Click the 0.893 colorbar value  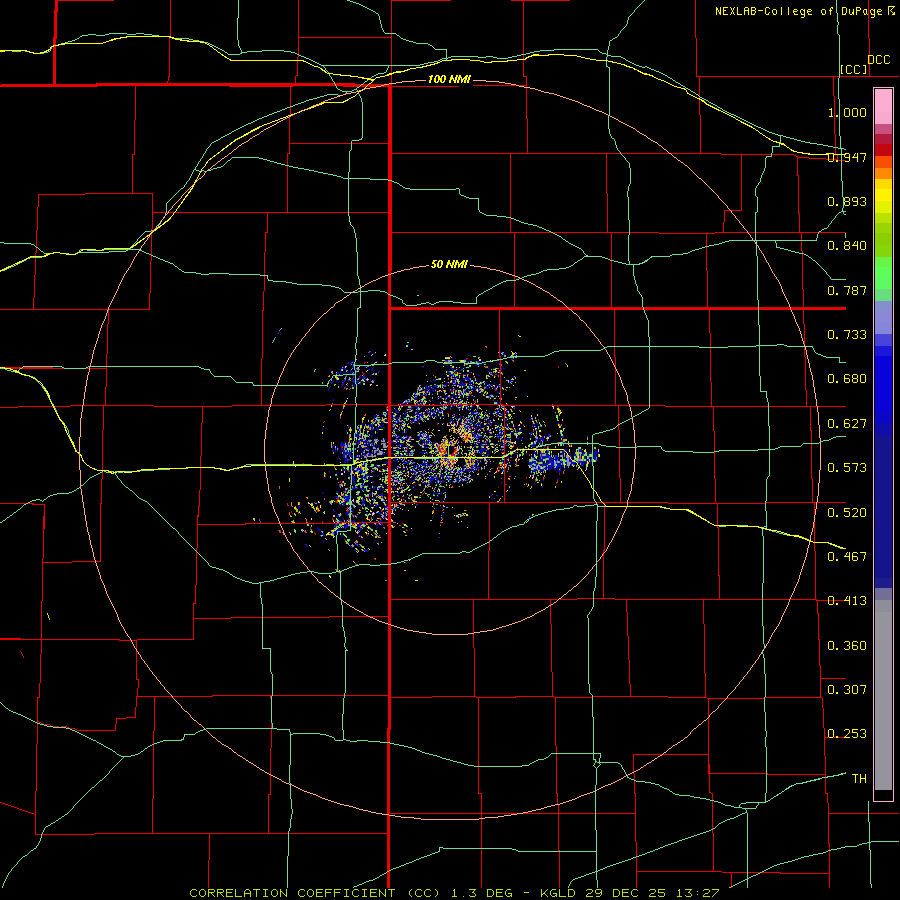point(847,201)
